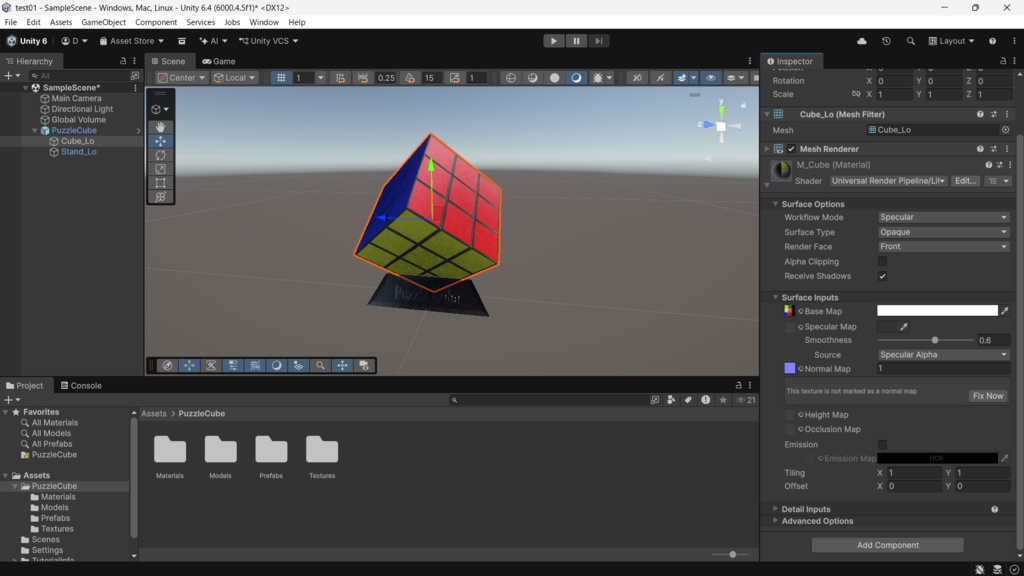Image resolution: width=1024 pixels, height=576 pixels.
Task: Open the version history icon
Action: [886, 40]
